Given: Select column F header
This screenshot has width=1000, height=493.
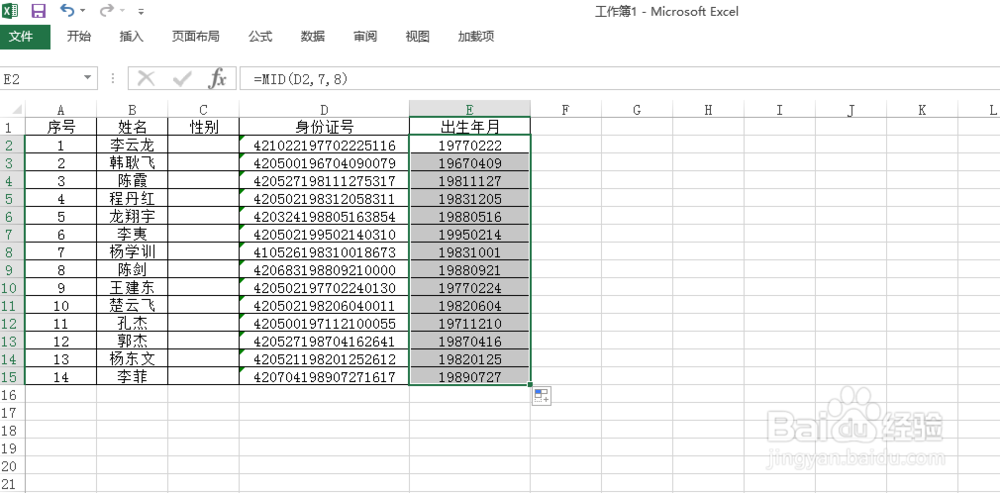Looking at the screenshot, I should [x=566, y=110].
